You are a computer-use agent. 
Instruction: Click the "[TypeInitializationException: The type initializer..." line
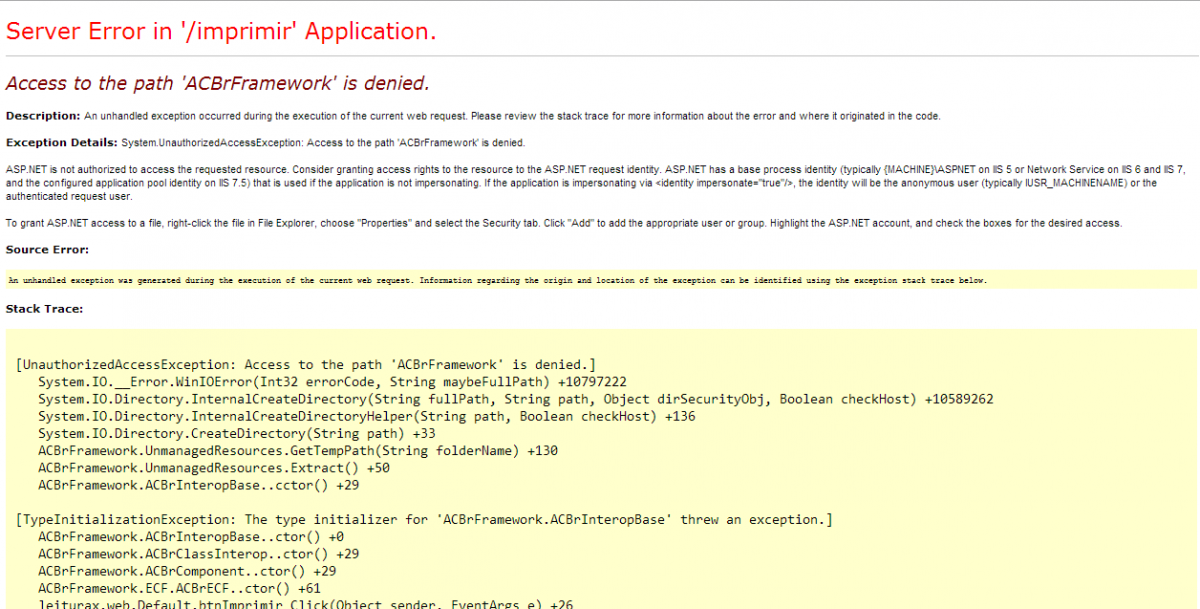[425, 519]
